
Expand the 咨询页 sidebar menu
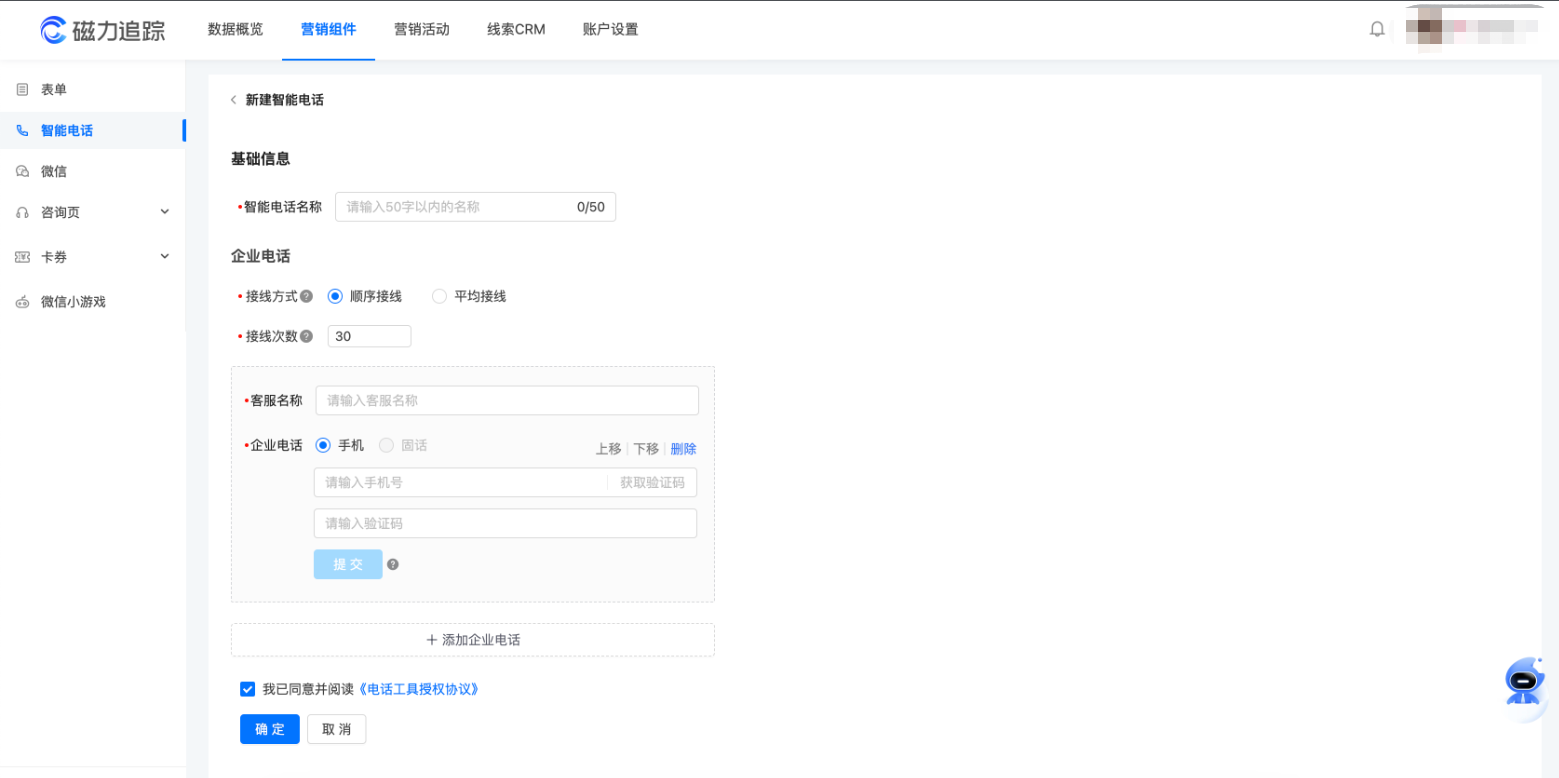click(164, 212)
